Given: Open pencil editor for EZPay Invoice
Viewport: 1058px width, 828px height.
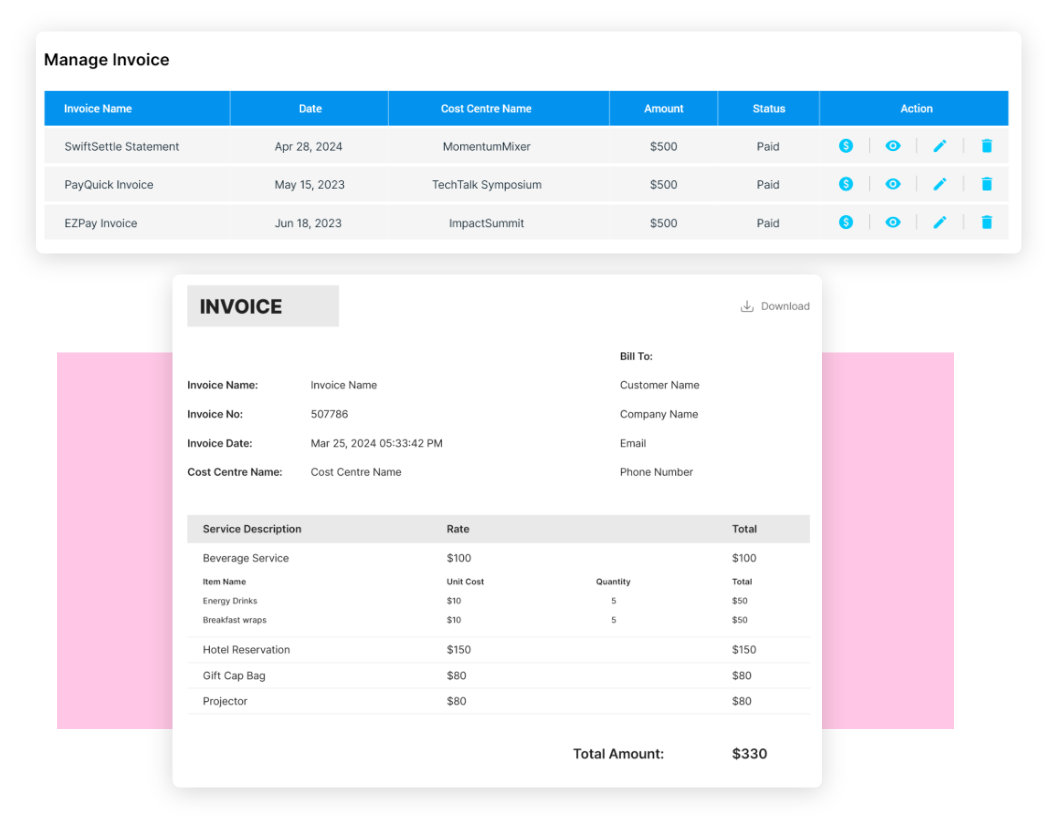Looking at the screenshot, I should click(939, 222).
